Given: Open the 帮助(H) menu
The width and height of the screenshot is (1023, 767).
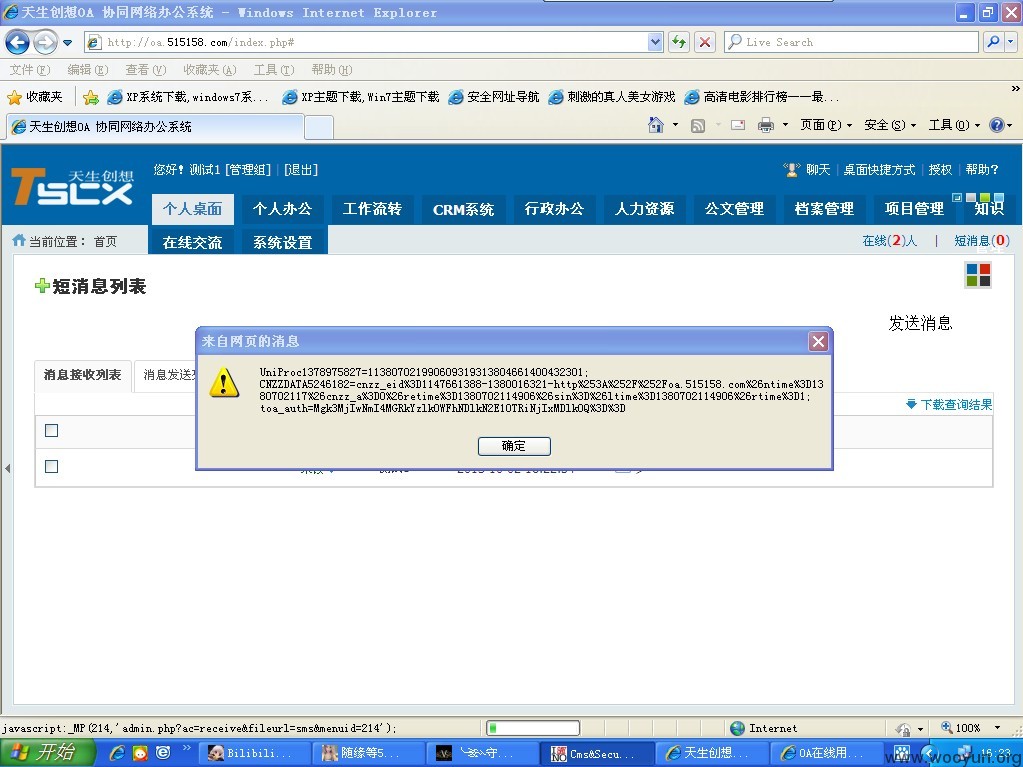Looking at the screenshot, I should pos(331,70).
